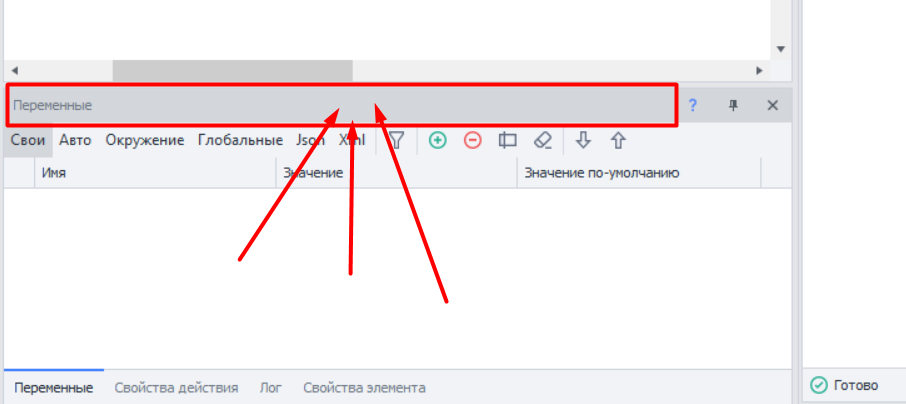Open help with the blue question mark
This screenshot has height=404, width=906.
click(x=693, y=105)
